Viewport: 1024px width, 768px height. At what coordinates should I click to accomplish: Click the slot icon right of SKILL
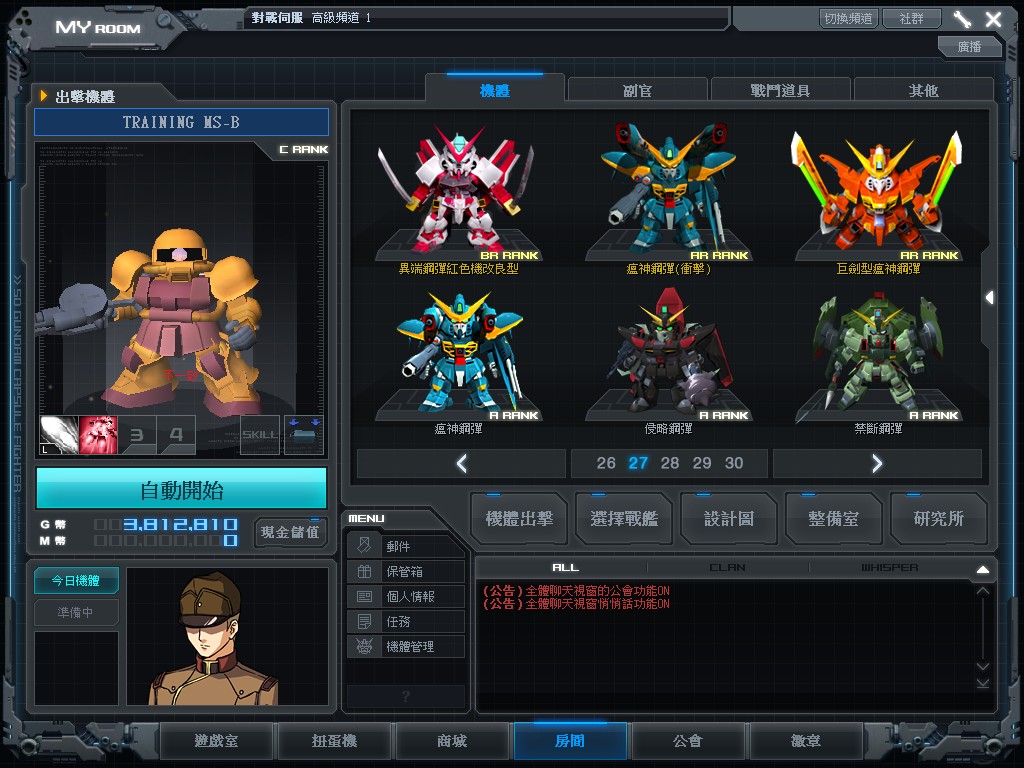click(304, 435)
